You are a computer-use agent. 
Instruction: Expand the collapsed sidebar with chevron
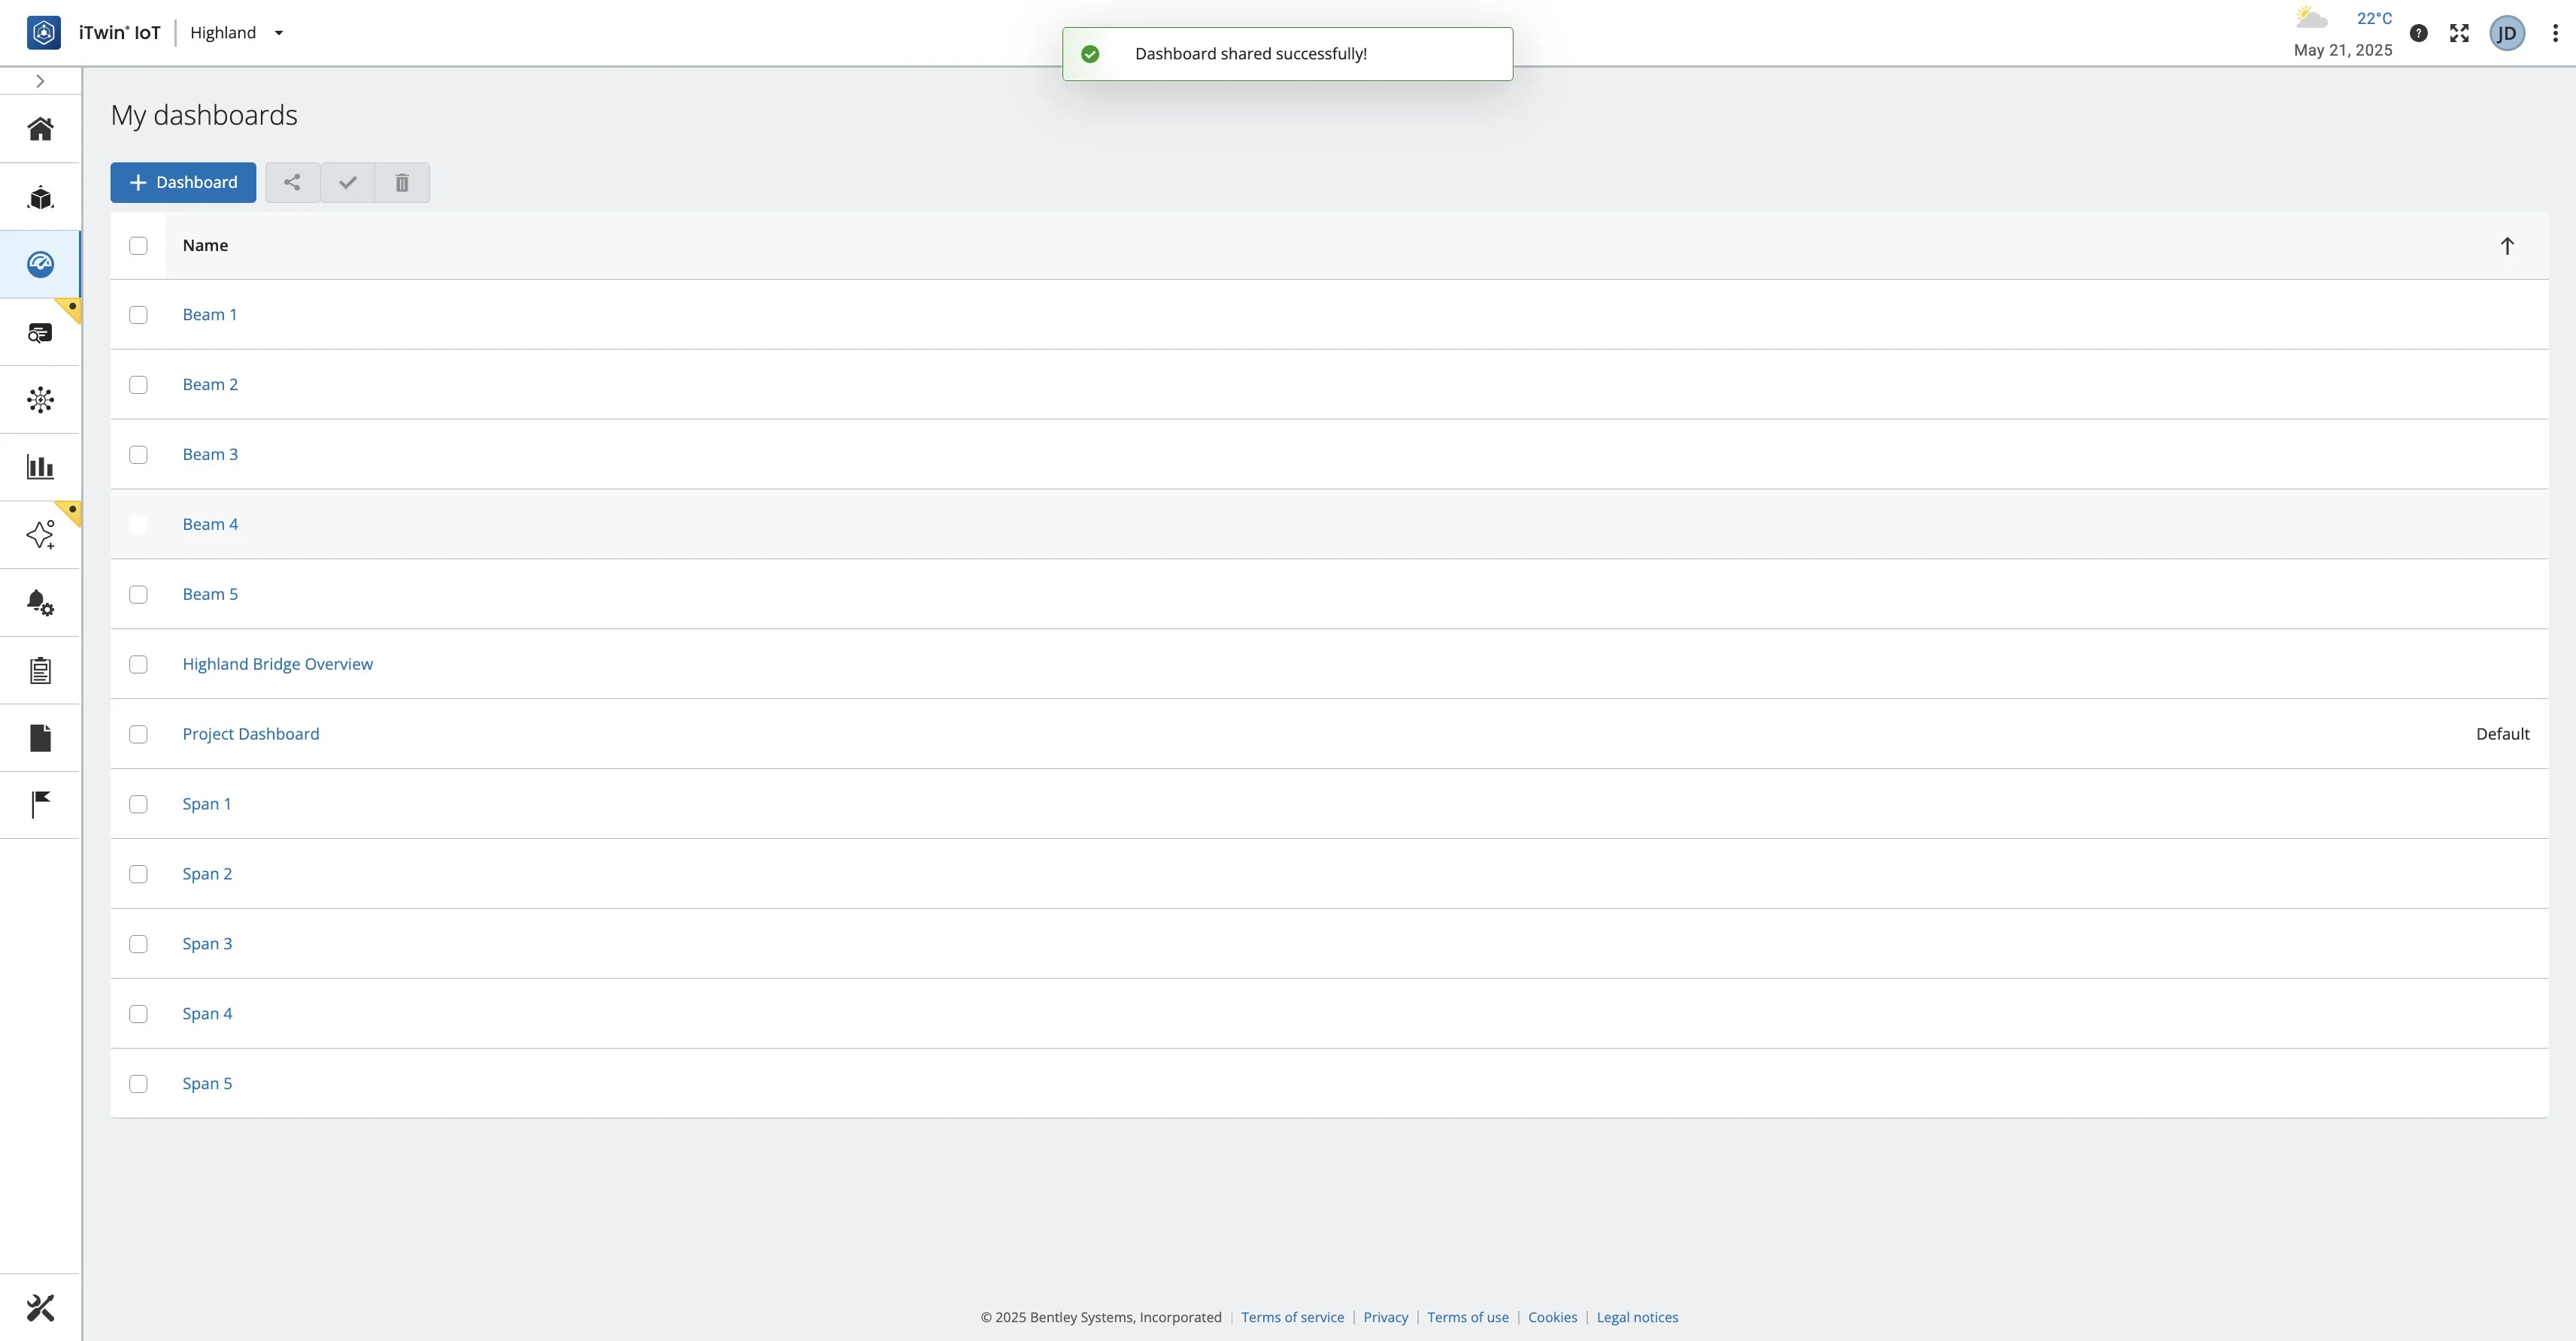click(x=40, y=81)
